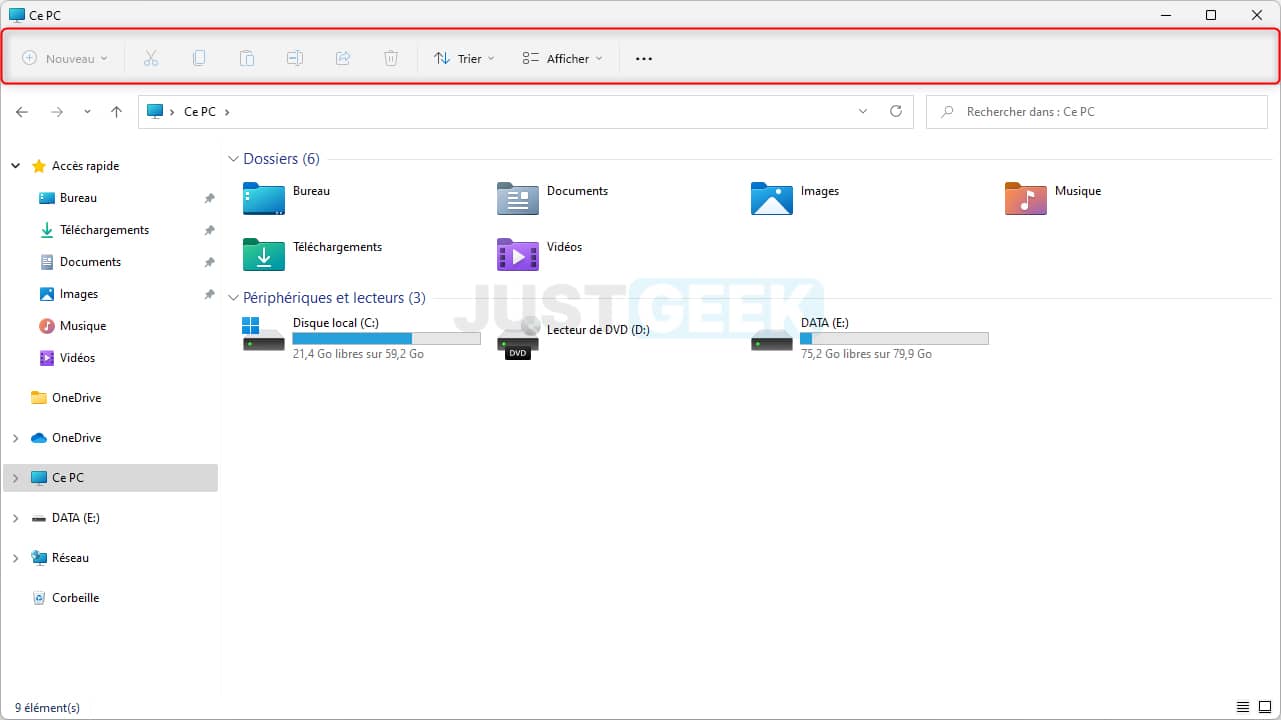The width and height of the screenshot is (1281, 720).
Task: Refresh the Ce PC view
Action: pyautogui.click(x=896, y=112)
